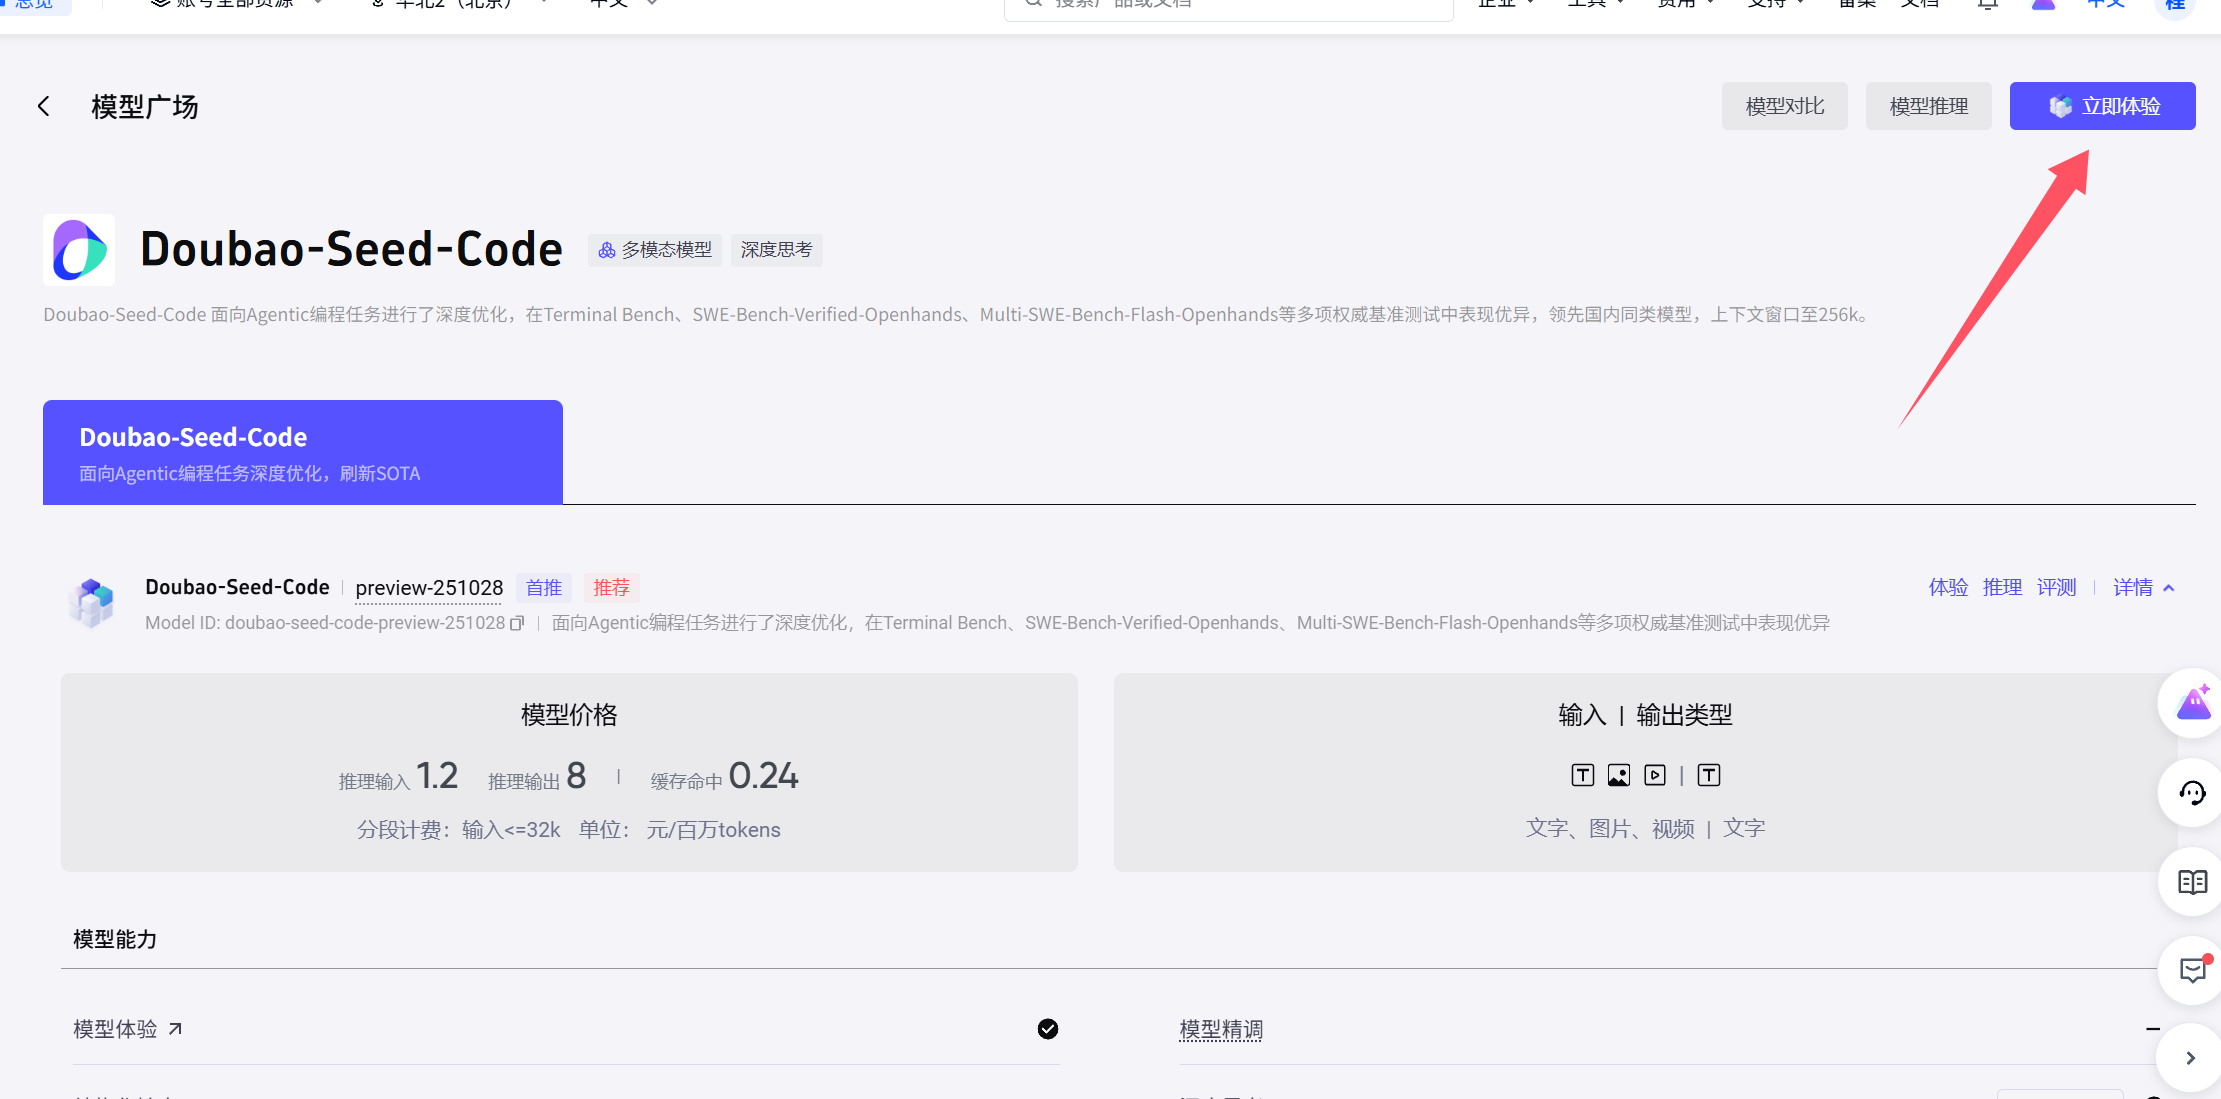Click the Doubao-Seed-Code model logo

[x=92, y=601]
